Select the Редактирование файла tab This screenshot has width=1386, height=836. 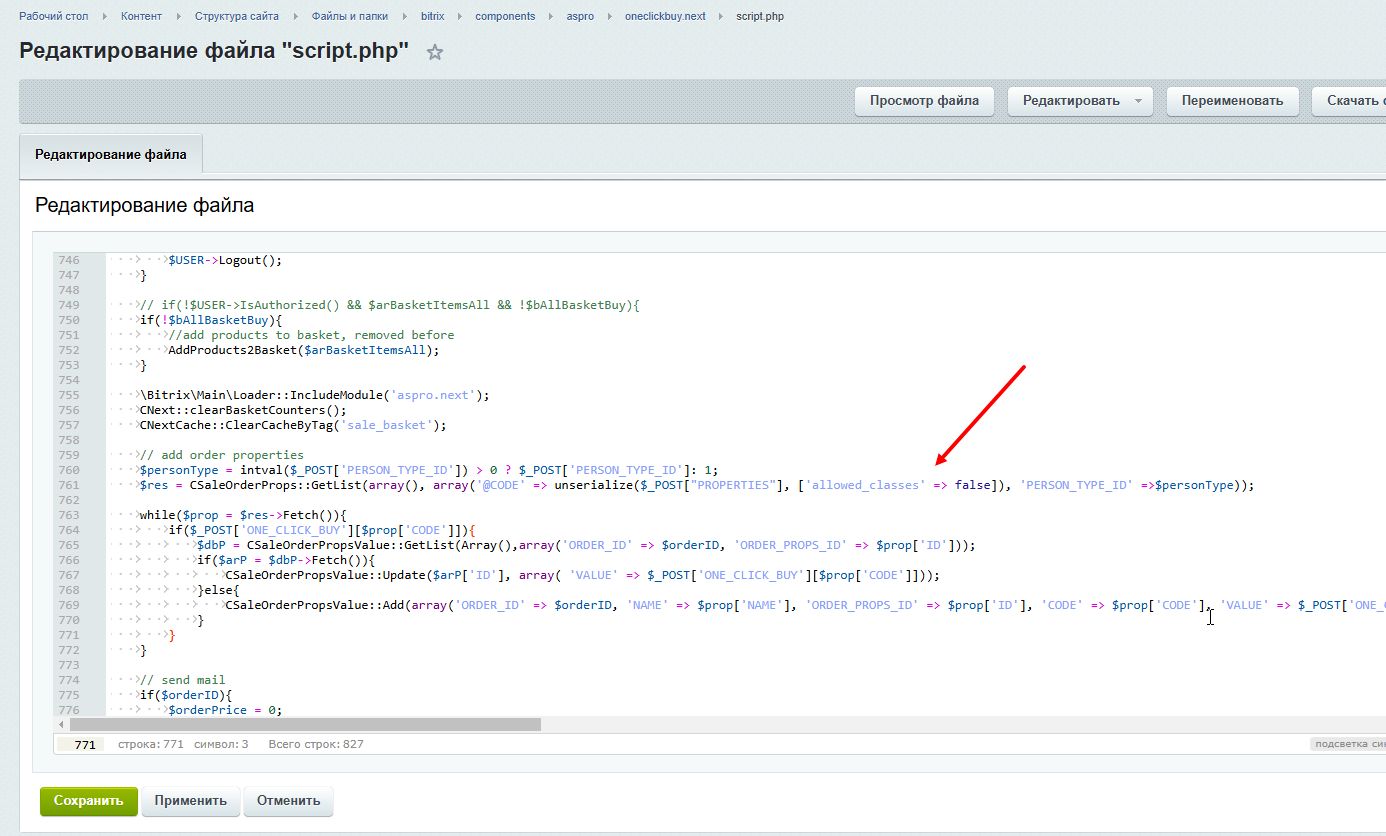(x=111, y=155)
